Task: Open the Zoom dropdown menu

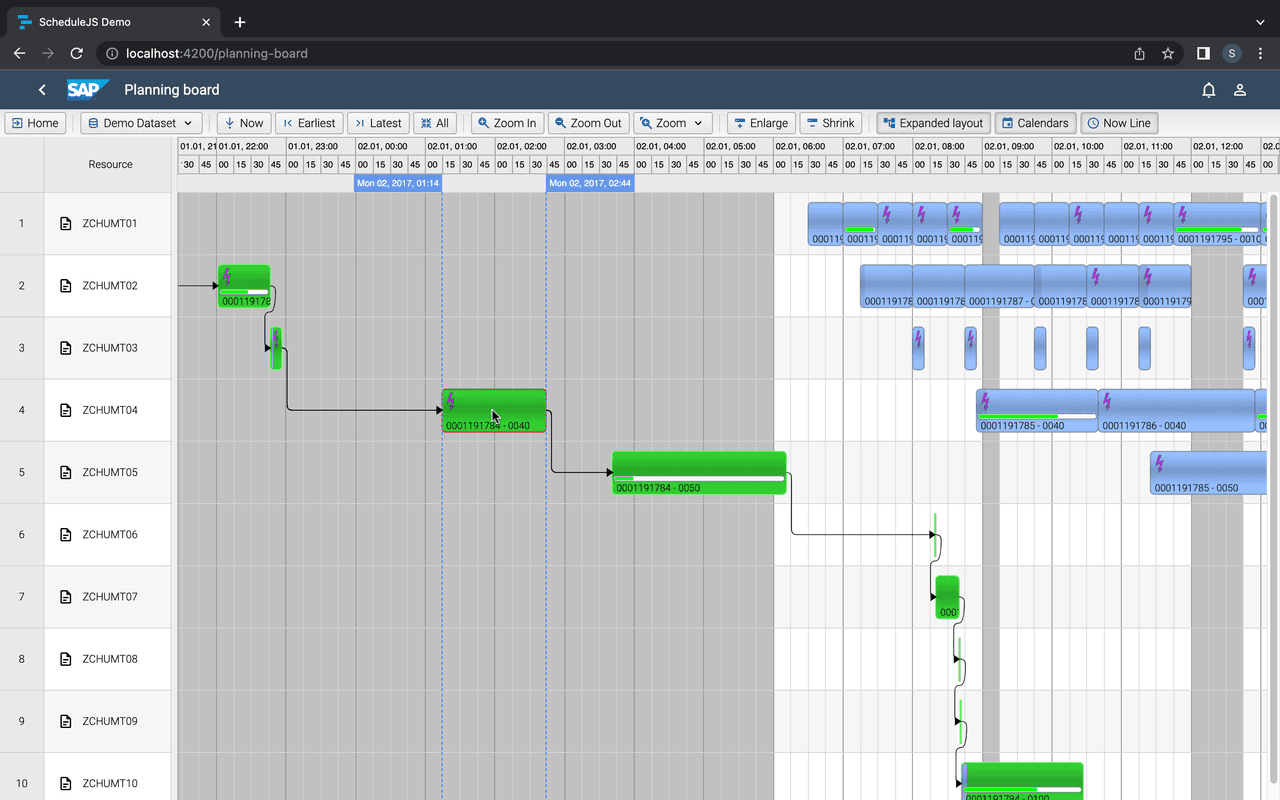Action: pos(673,123)
